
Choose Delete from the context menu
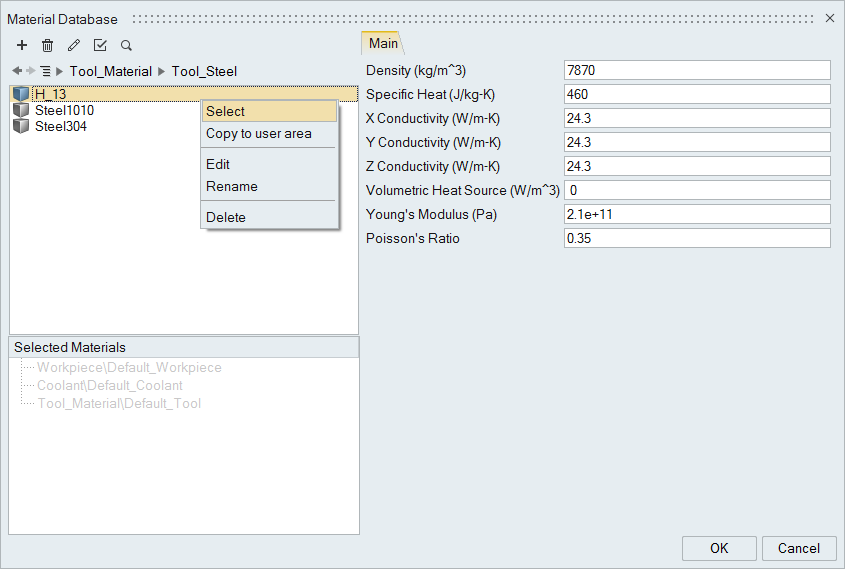point(226,217)
